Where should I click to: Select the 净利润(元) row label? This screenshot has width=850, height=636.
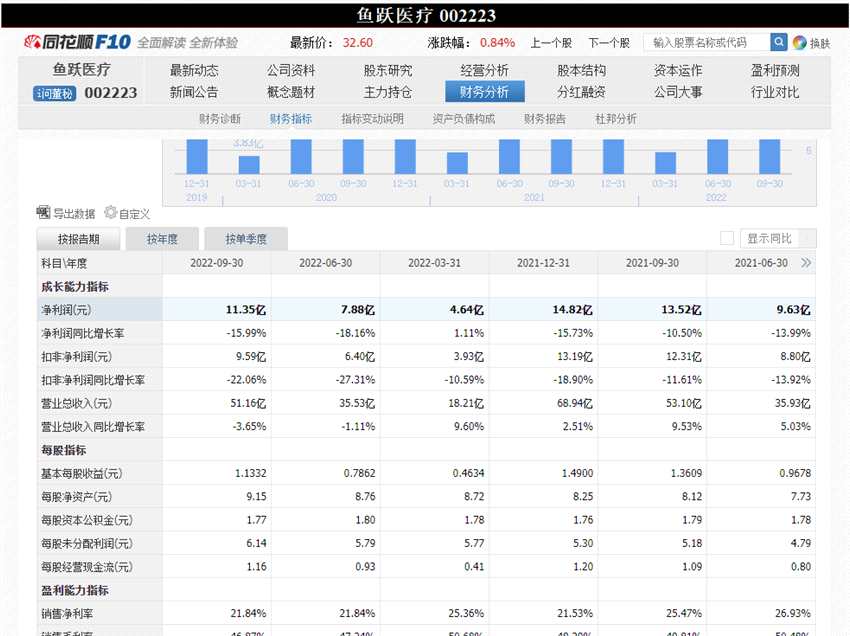[66, 310]
